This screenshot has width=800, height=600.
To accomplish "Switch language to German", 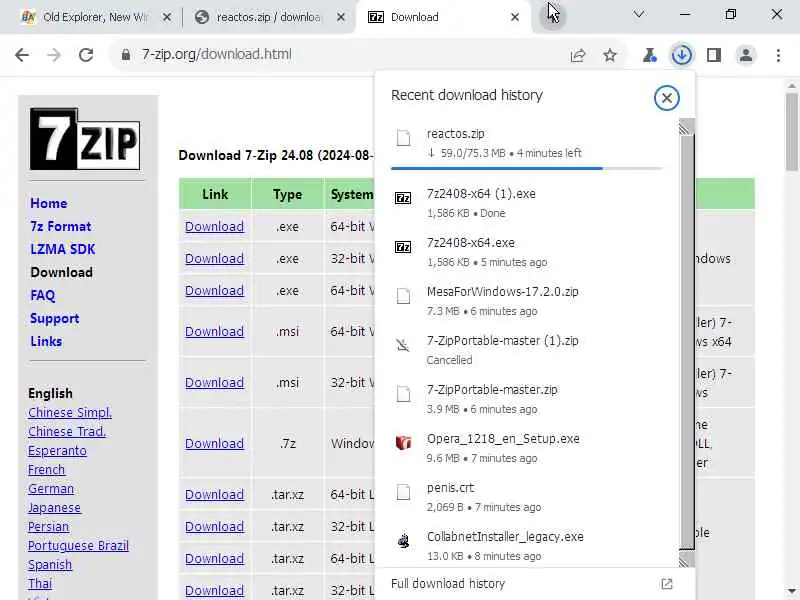I will pos(51,489).
